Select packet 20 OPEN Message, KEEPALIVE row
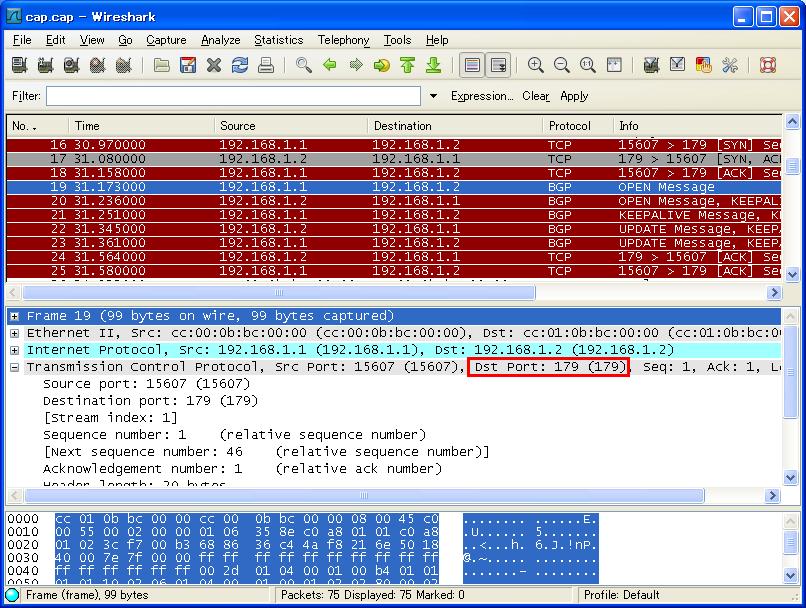Viewport: 806px width, 608px height. (394, 201)
